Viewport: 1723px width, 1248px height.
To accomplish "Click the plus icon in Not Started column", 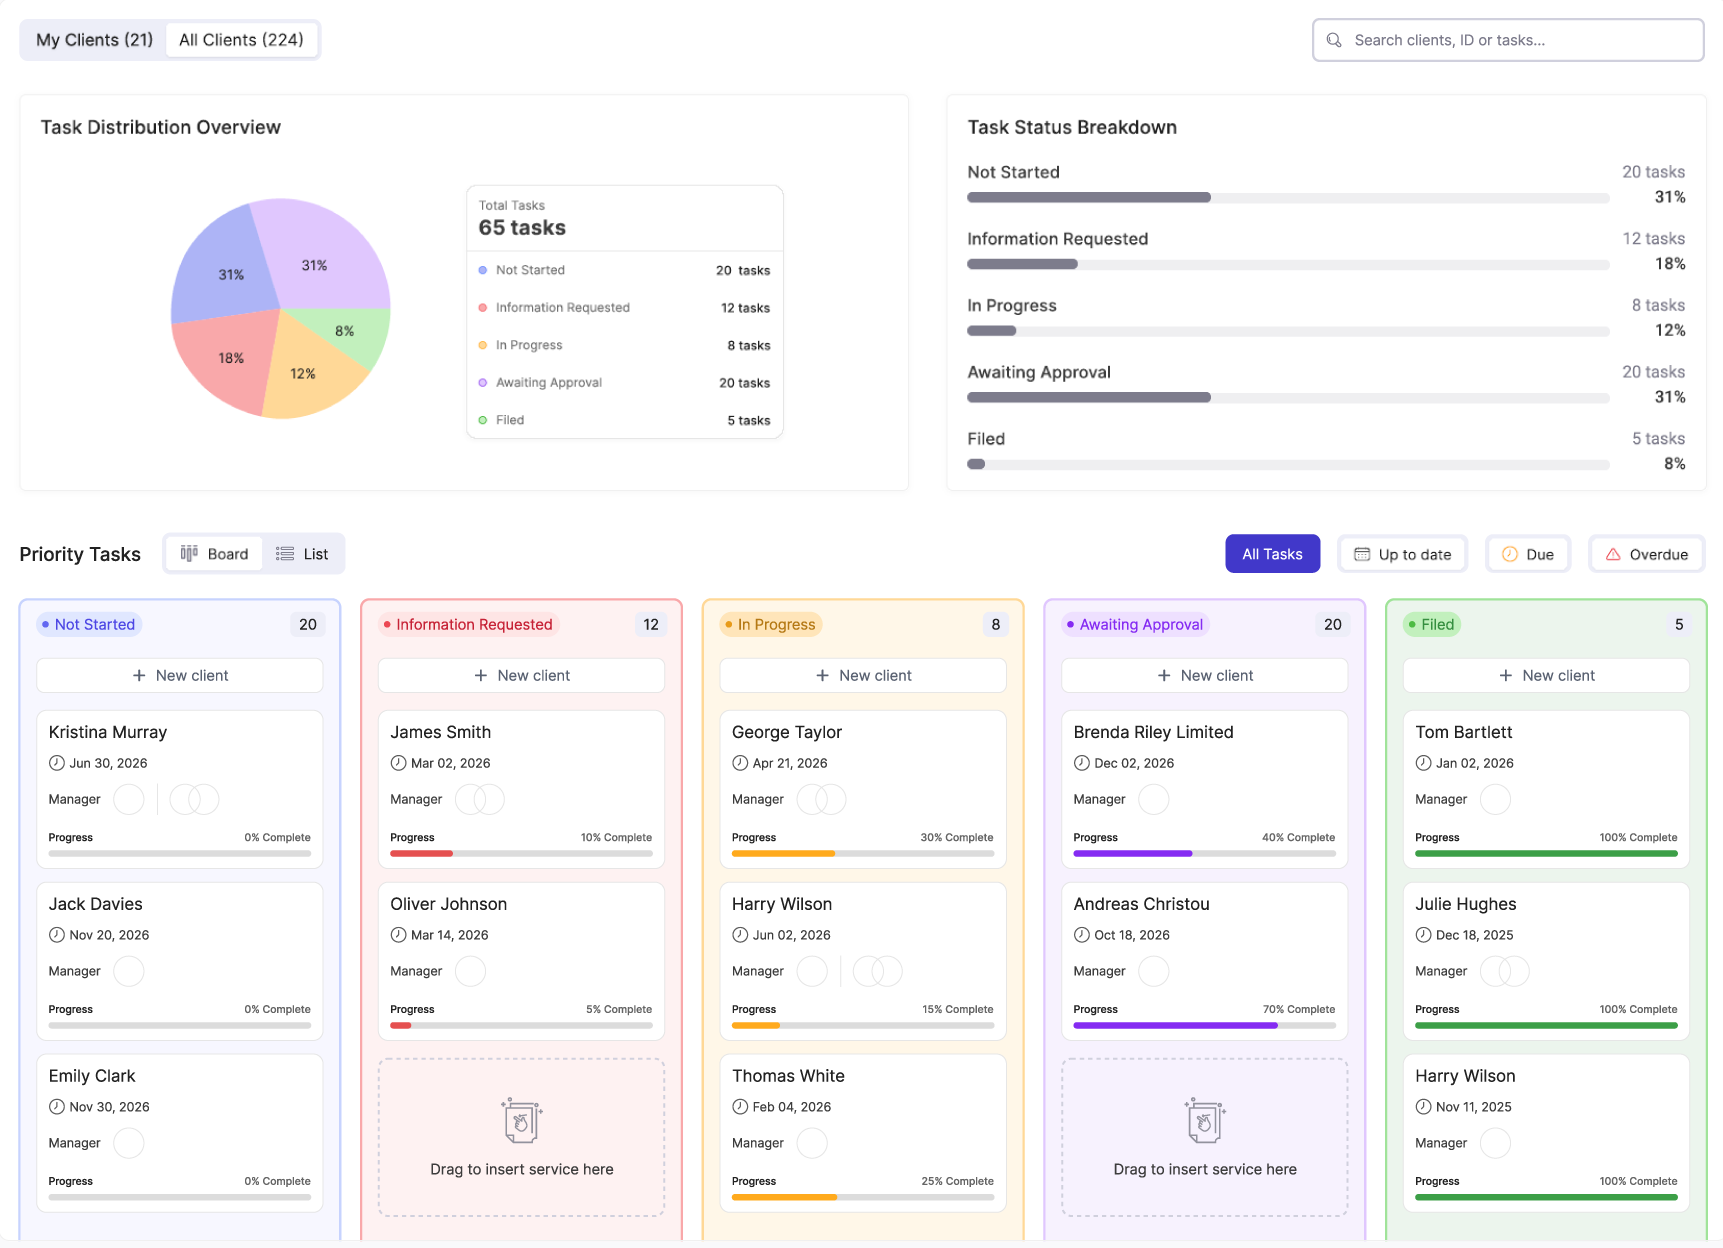I will pos(139,676).
